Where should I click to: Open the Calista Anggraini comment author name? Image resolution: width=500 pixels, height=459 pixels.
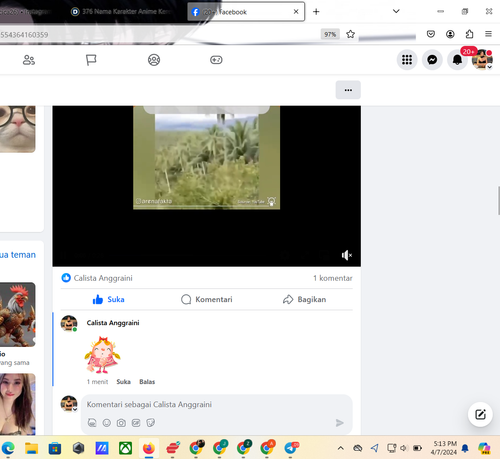point(113,323)
